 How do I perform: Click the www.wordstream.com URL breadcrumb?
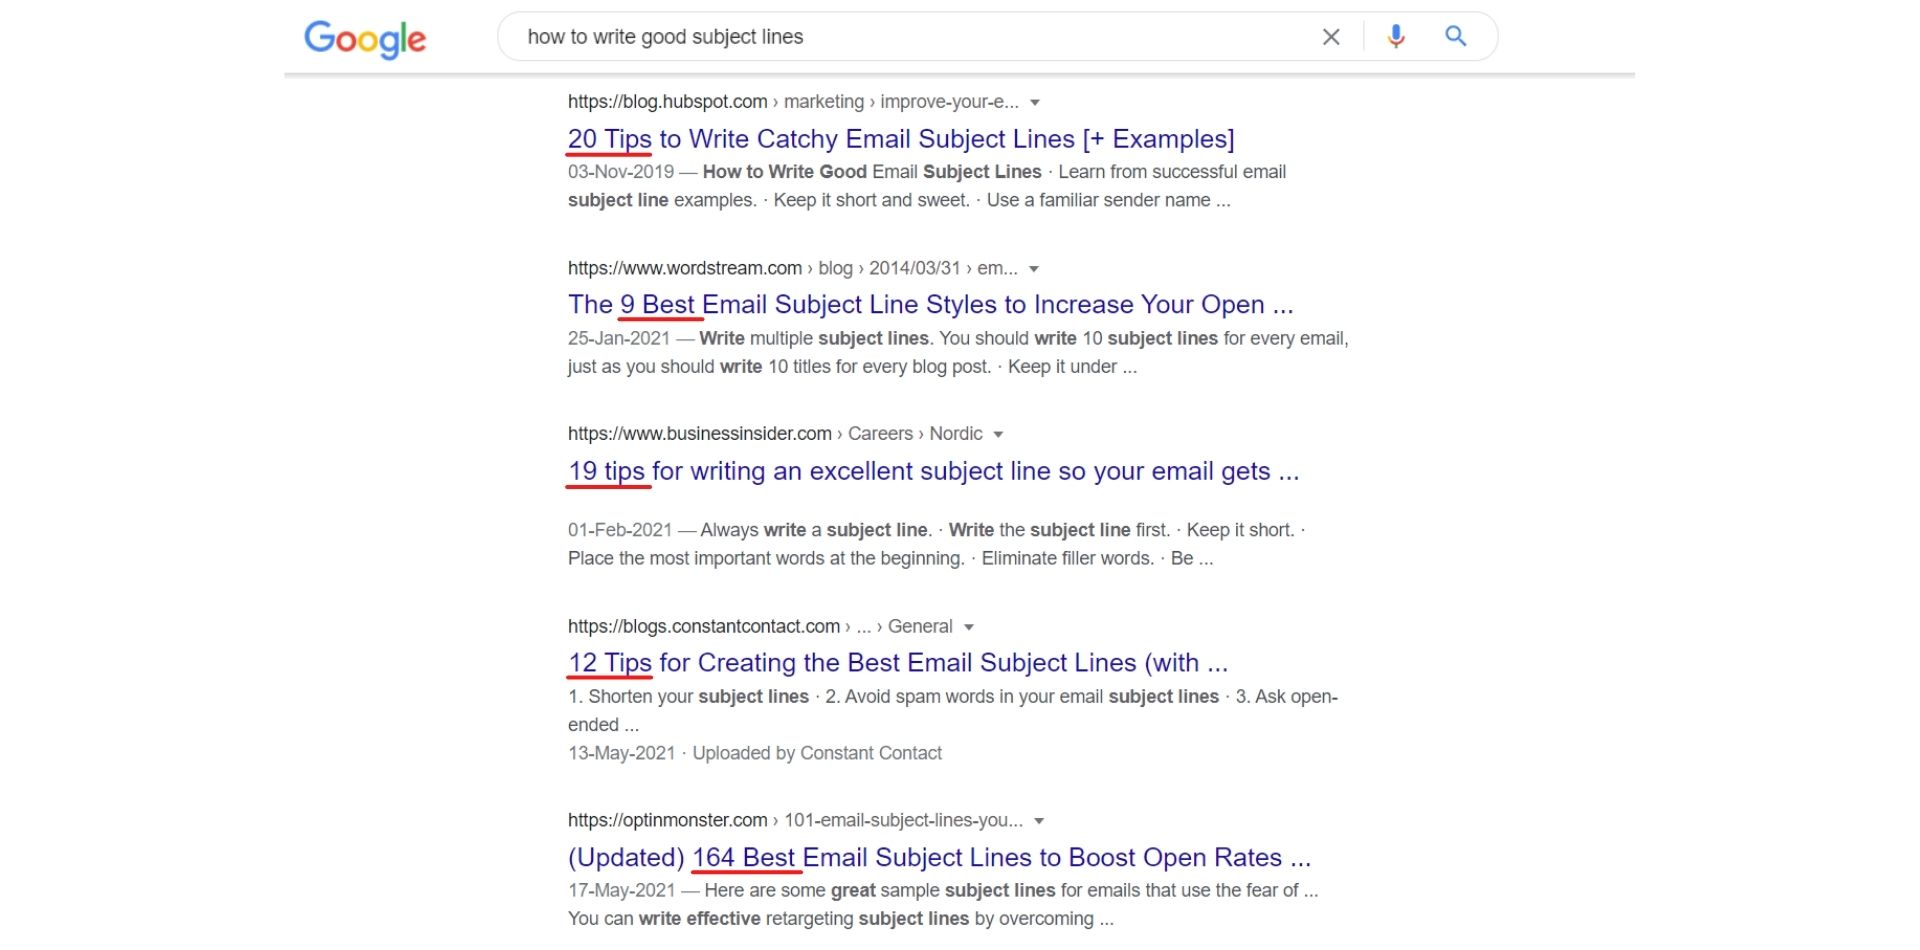click(x=684, y=268)
